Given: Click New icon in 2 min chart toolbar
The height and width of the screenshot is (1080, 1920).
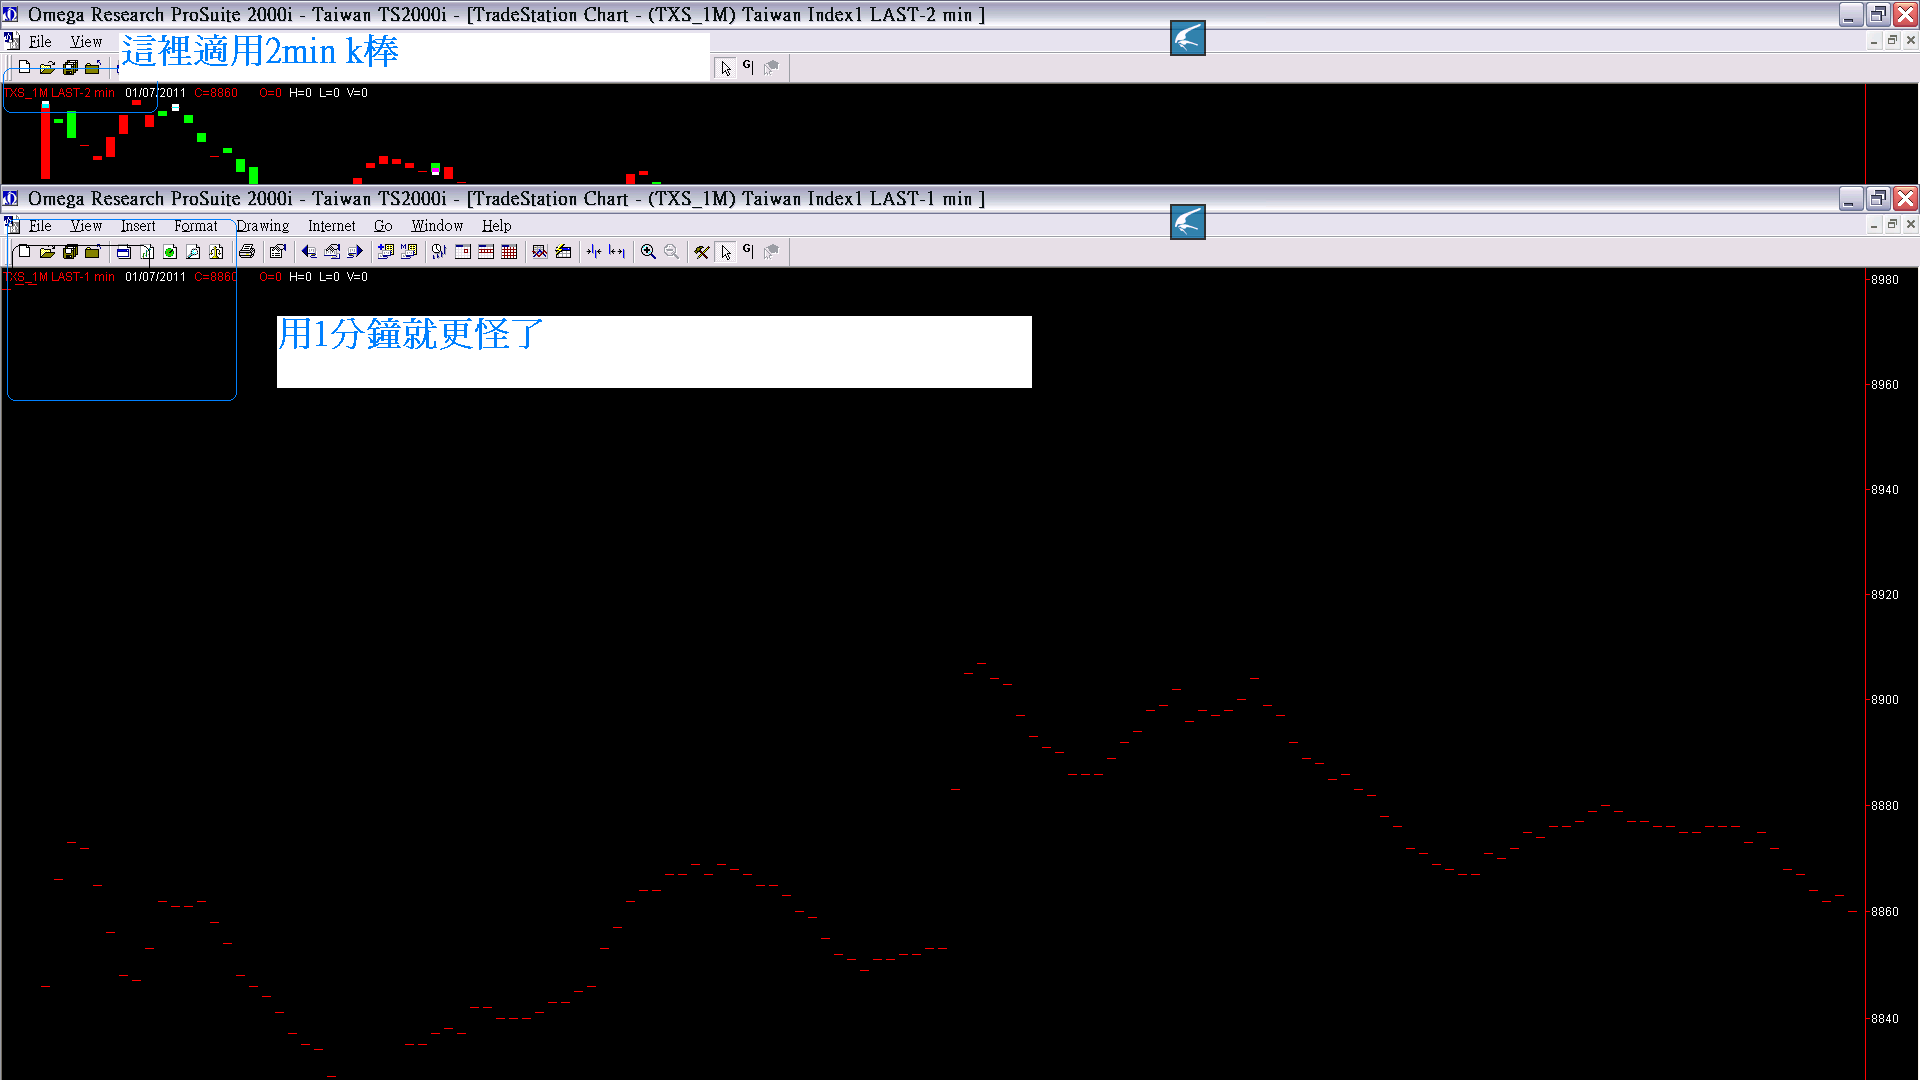Looking at the screenshot, I should point(24,68).
